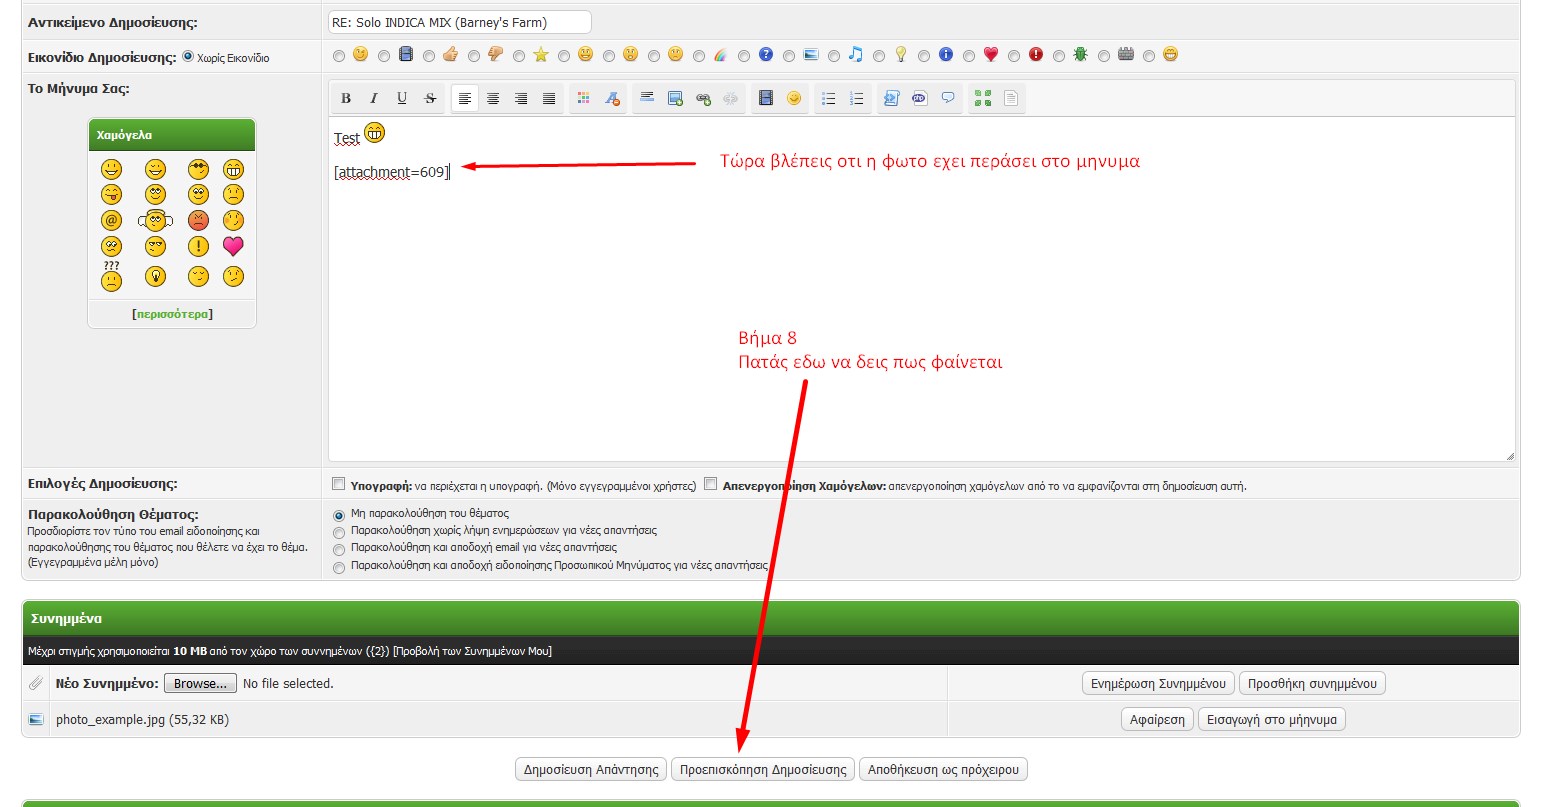Screen dimensions: 1557x807
Task: Insert the angry red smiley
Action: pyautogui.click(x=198, y=220)
